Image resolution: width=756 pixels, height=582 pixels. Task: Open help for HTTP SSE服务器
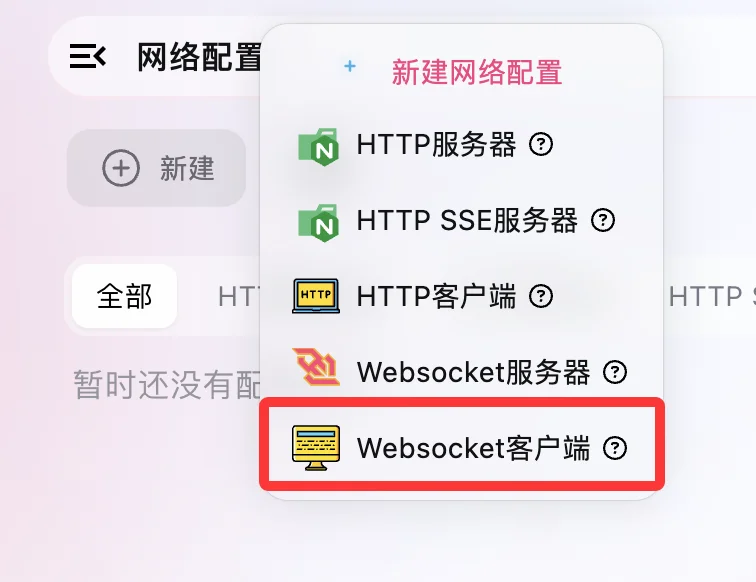pos(603,220)
